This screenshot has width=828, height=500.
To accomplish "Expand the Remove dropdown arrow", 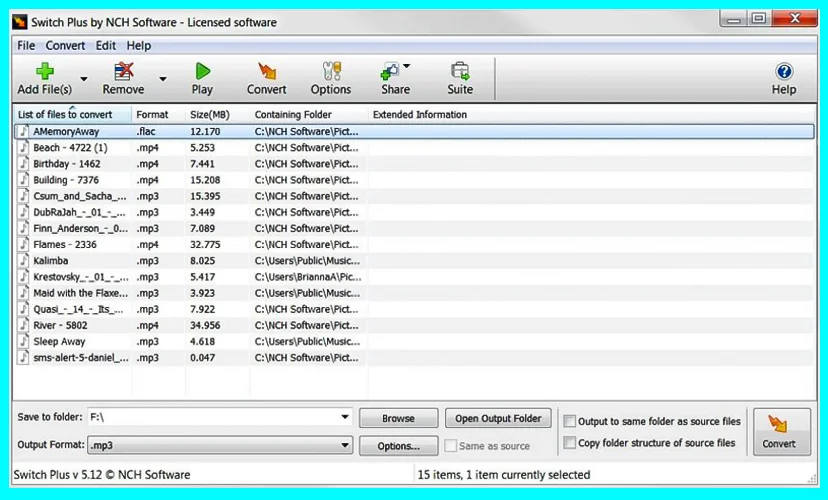I will tap(163, 79).
